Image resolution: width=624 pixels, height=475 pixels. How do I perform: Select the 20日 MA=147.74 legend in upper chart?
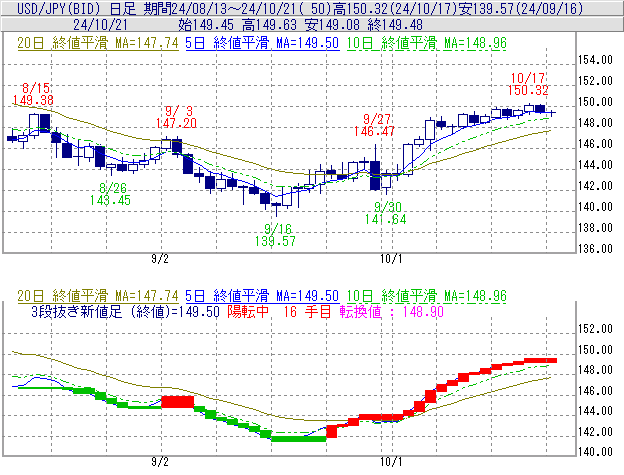95,44
